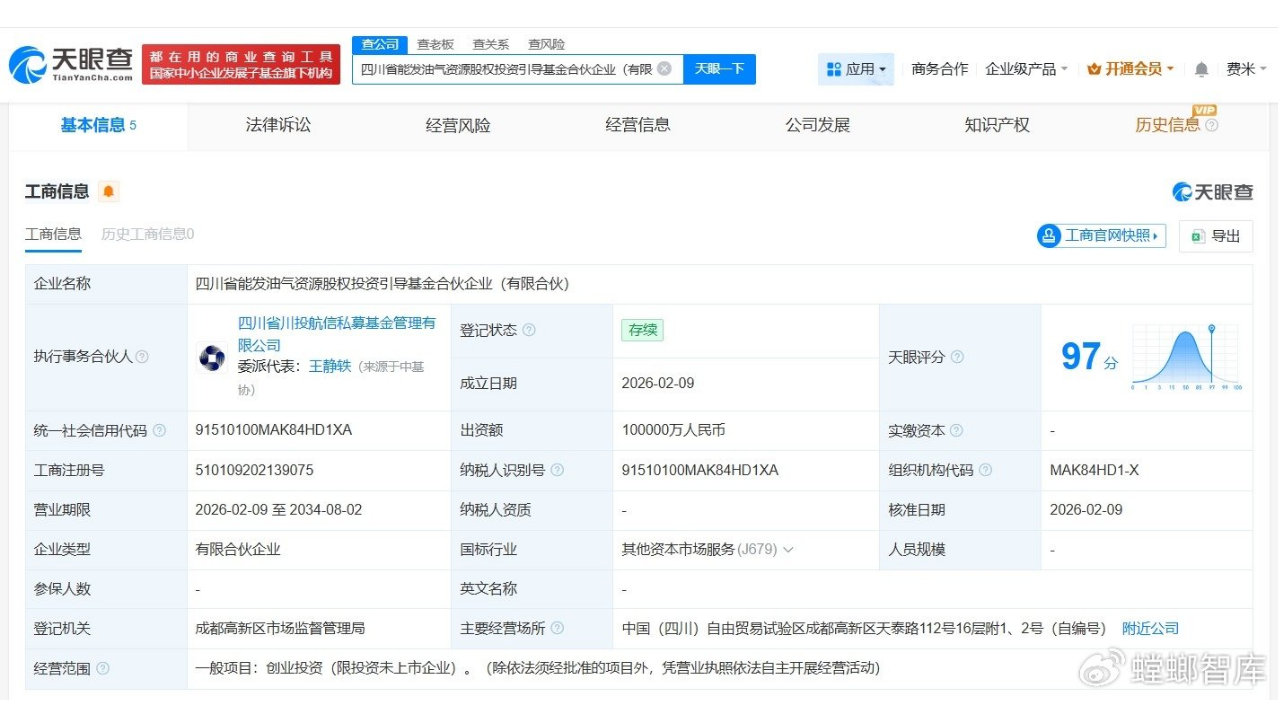This screenshot has width=1280, height=719.
Task: Click the monitoring bell beside 工商信息 heading
Action: point(108,190)
